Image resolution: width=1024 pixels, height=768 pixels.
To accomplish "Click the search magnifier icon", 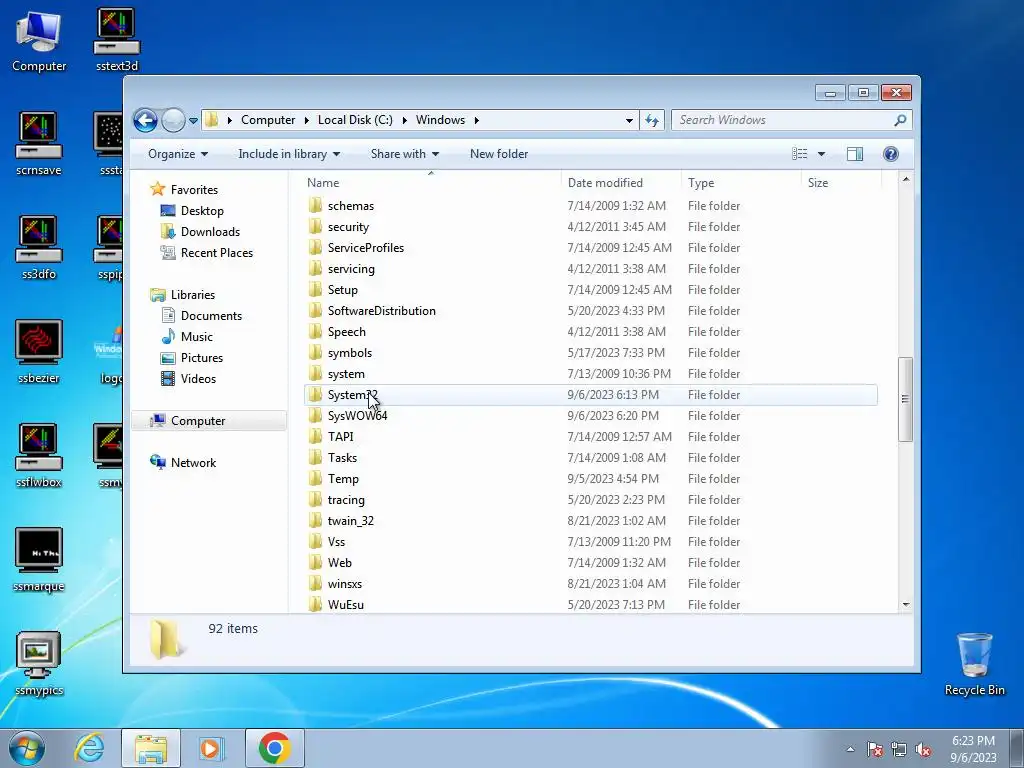I will pyautogui.click(x=901, y=120).
